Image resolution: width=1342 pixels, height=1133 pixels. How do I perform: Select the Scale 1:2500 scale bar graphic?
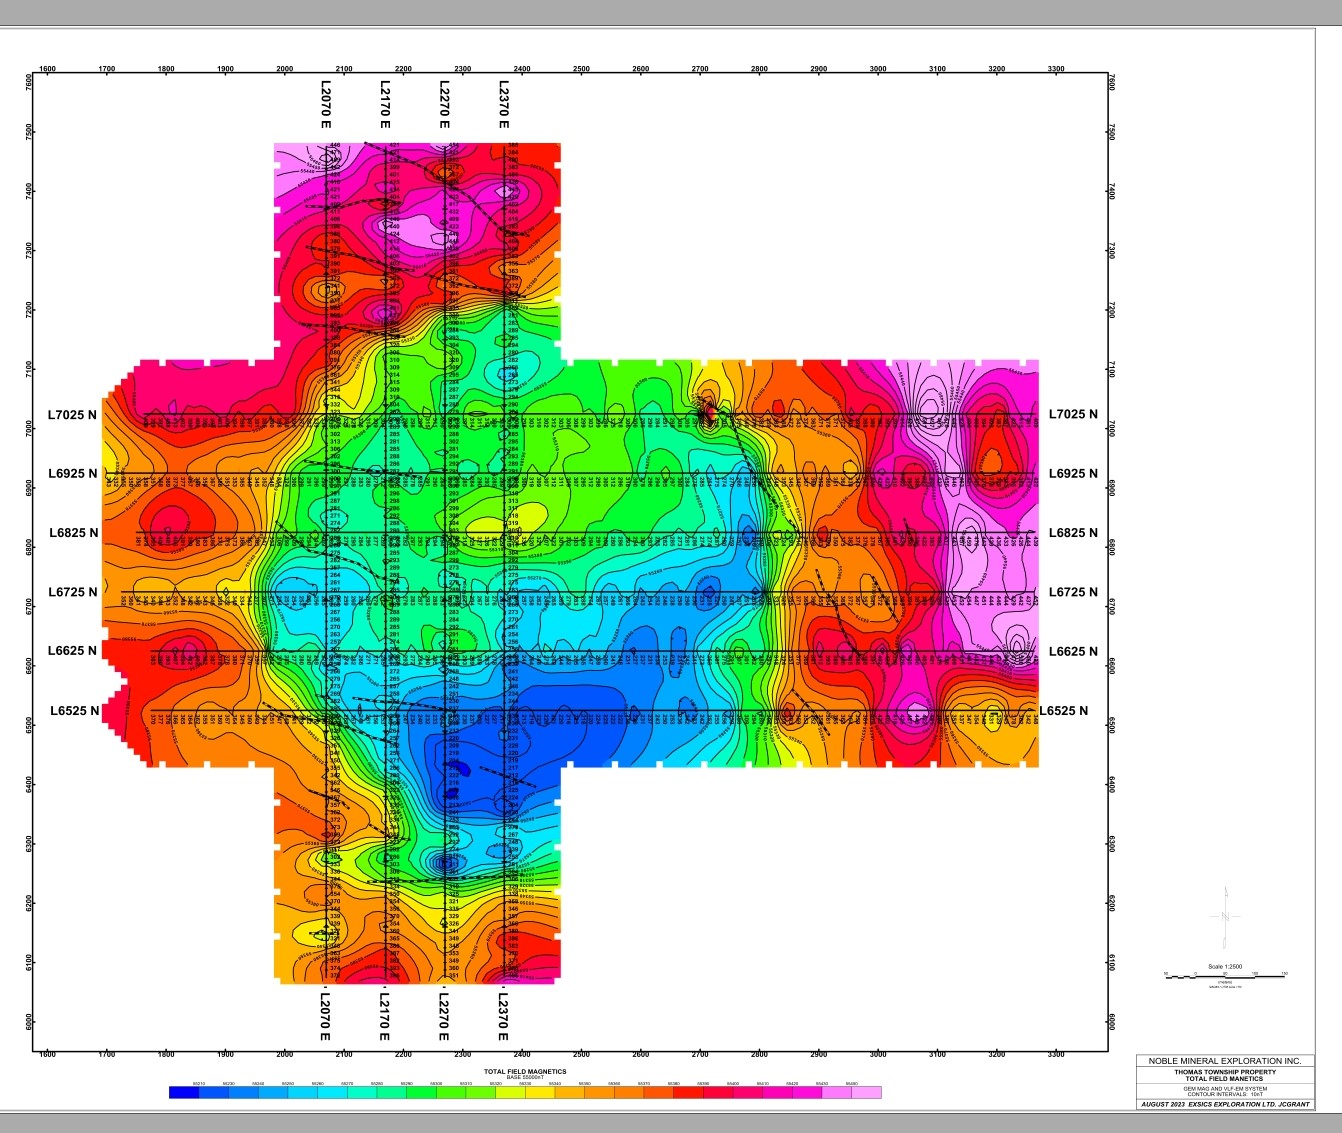1224,975
